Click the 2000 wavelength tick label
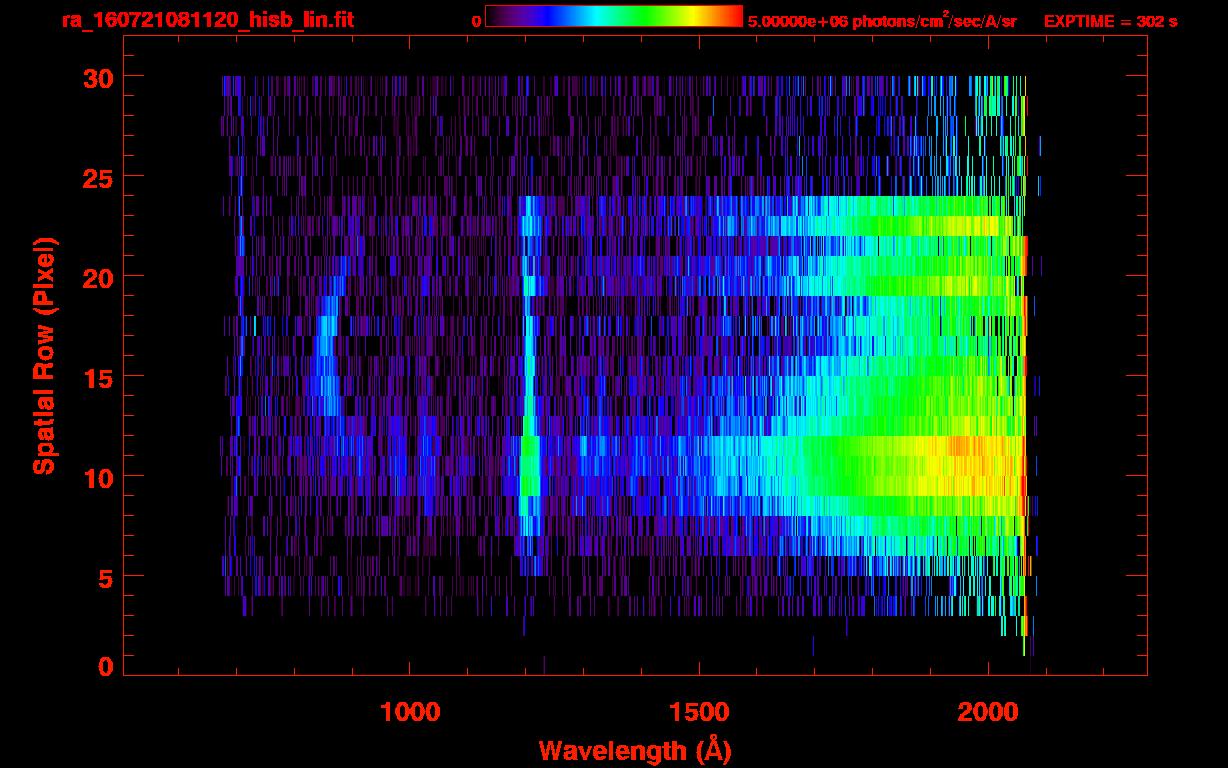 pyautogui.click(x=987, y=711)
